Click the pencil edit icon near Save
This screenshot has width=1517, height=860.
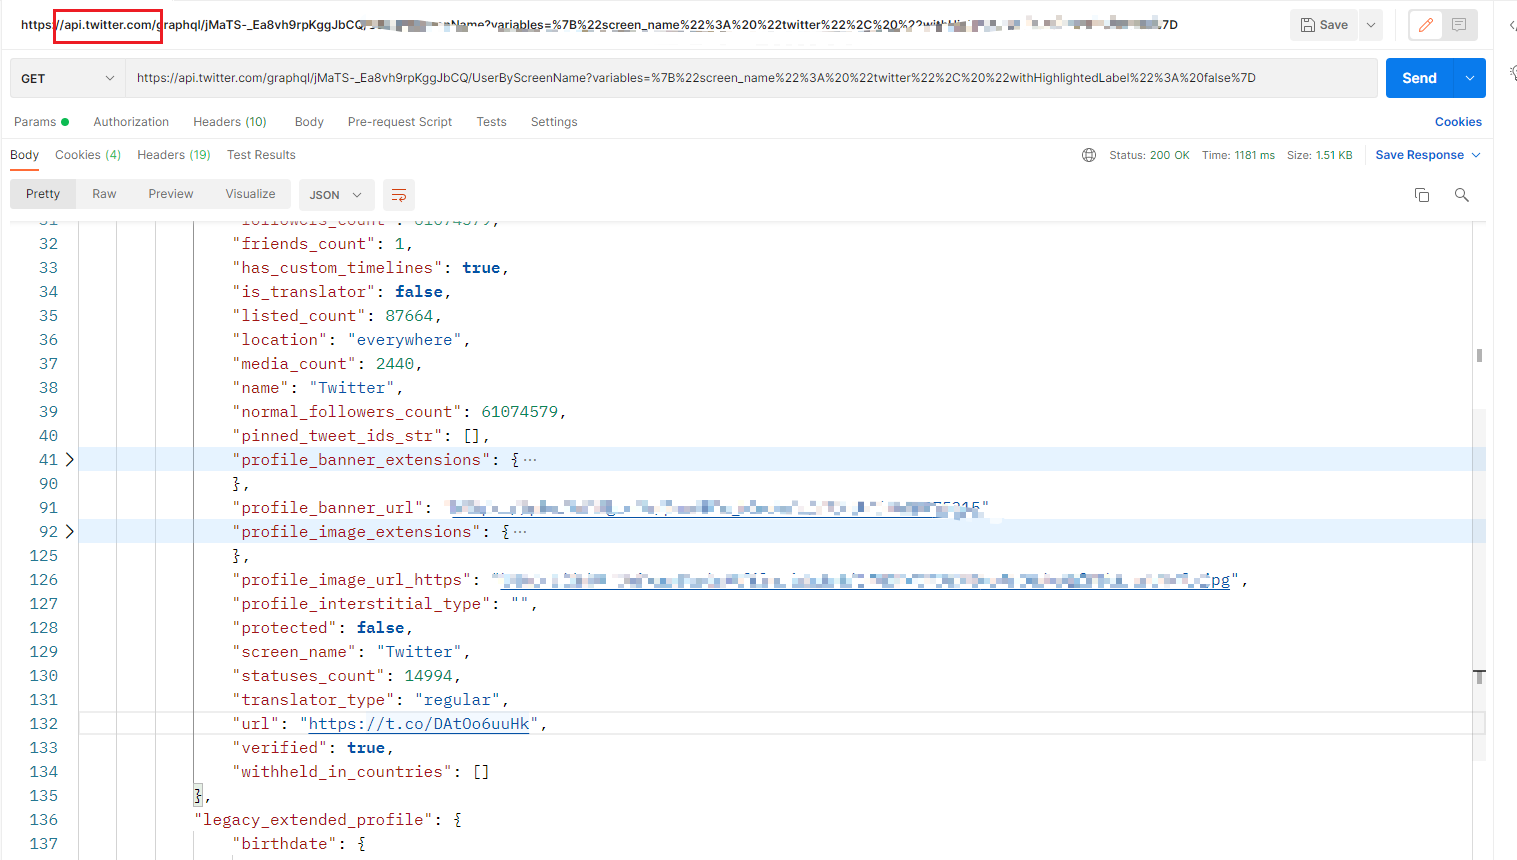[x=1425, y=25]
